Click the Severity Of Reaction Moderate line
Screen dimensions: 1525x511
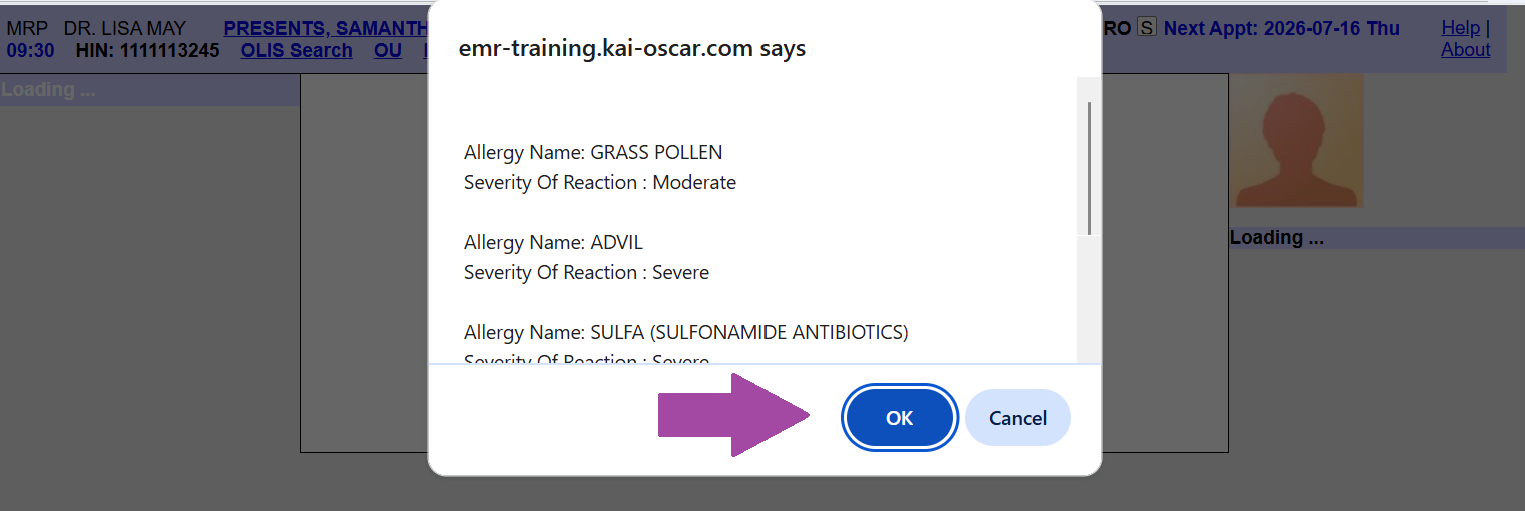coord(600,183)
